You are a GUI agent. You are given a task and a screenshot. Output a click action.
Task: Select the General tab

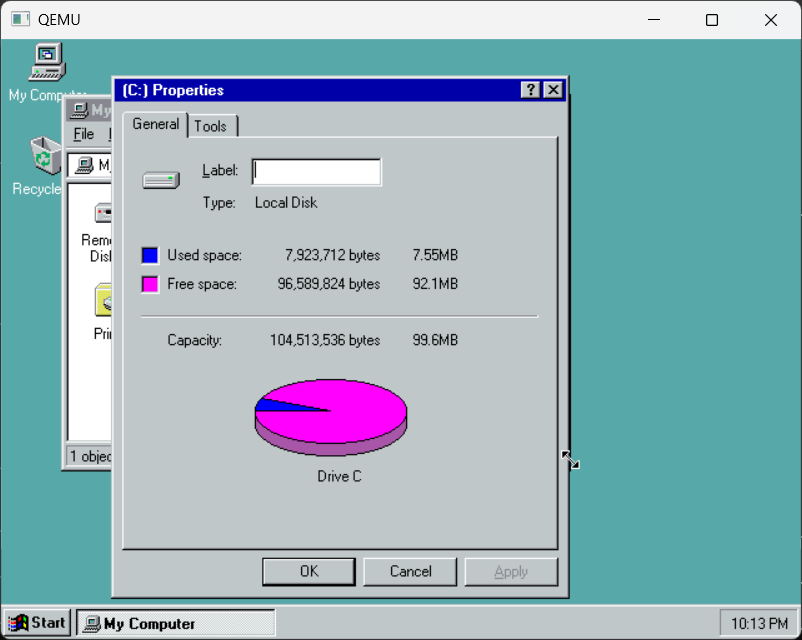[x=155, y=124]
